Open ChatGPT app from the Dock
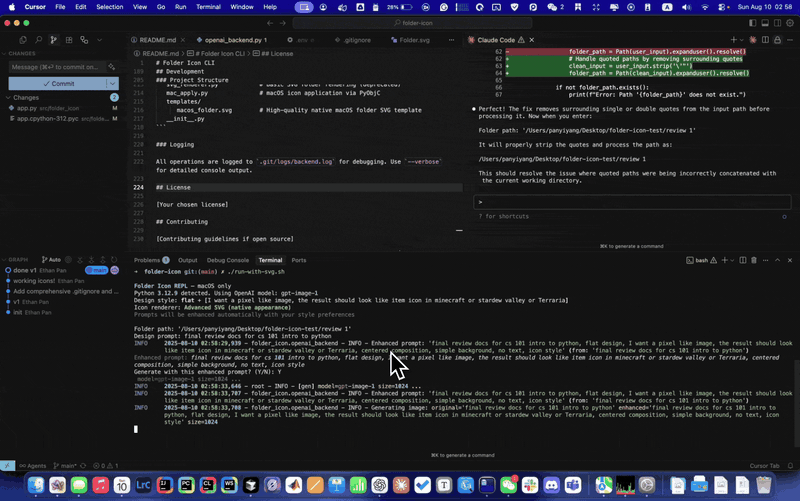This screenshot has width=800, height=501. [380, 485]
